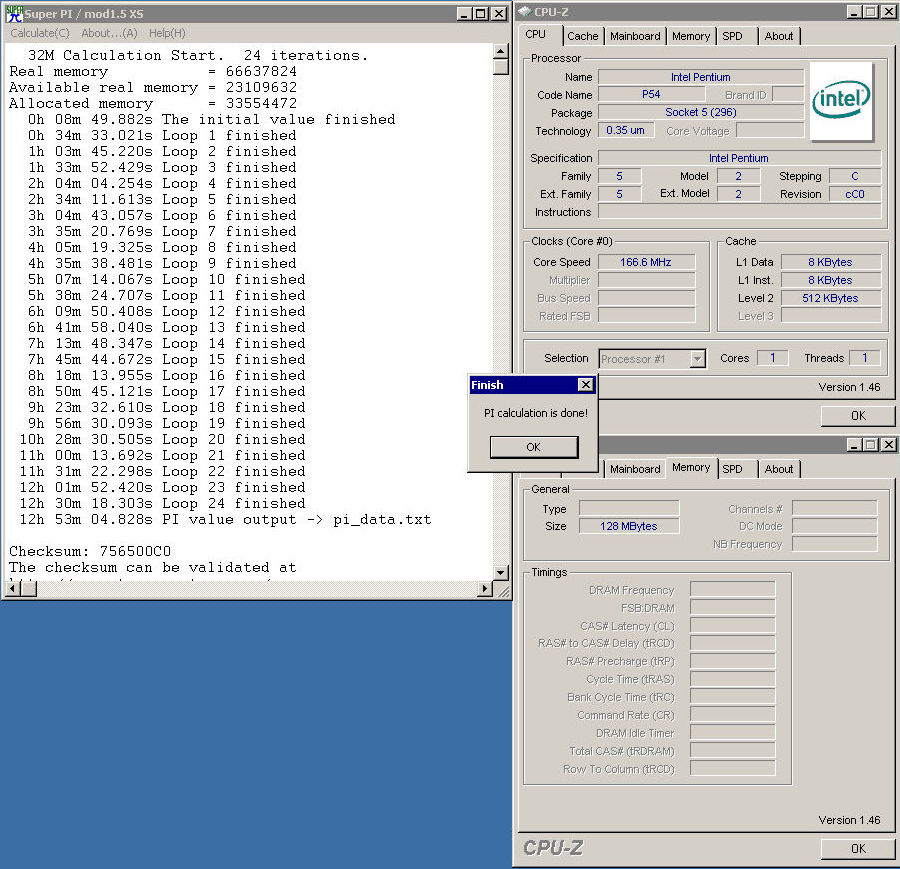Click the 'Loop 24 finished' line
Screen dimensions: 900x869
(162, 503)
